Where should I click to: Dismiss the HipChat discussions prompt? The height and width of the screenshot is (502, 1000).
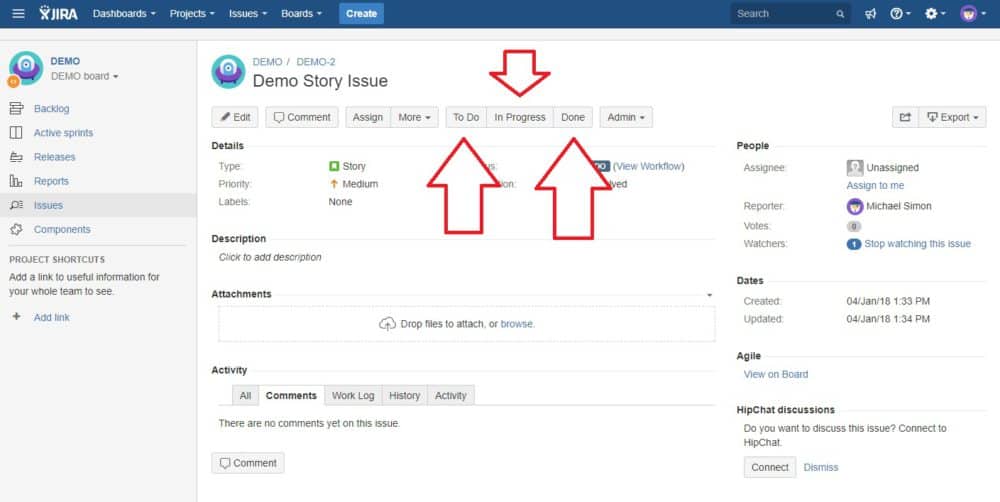(x=821, y=468)
